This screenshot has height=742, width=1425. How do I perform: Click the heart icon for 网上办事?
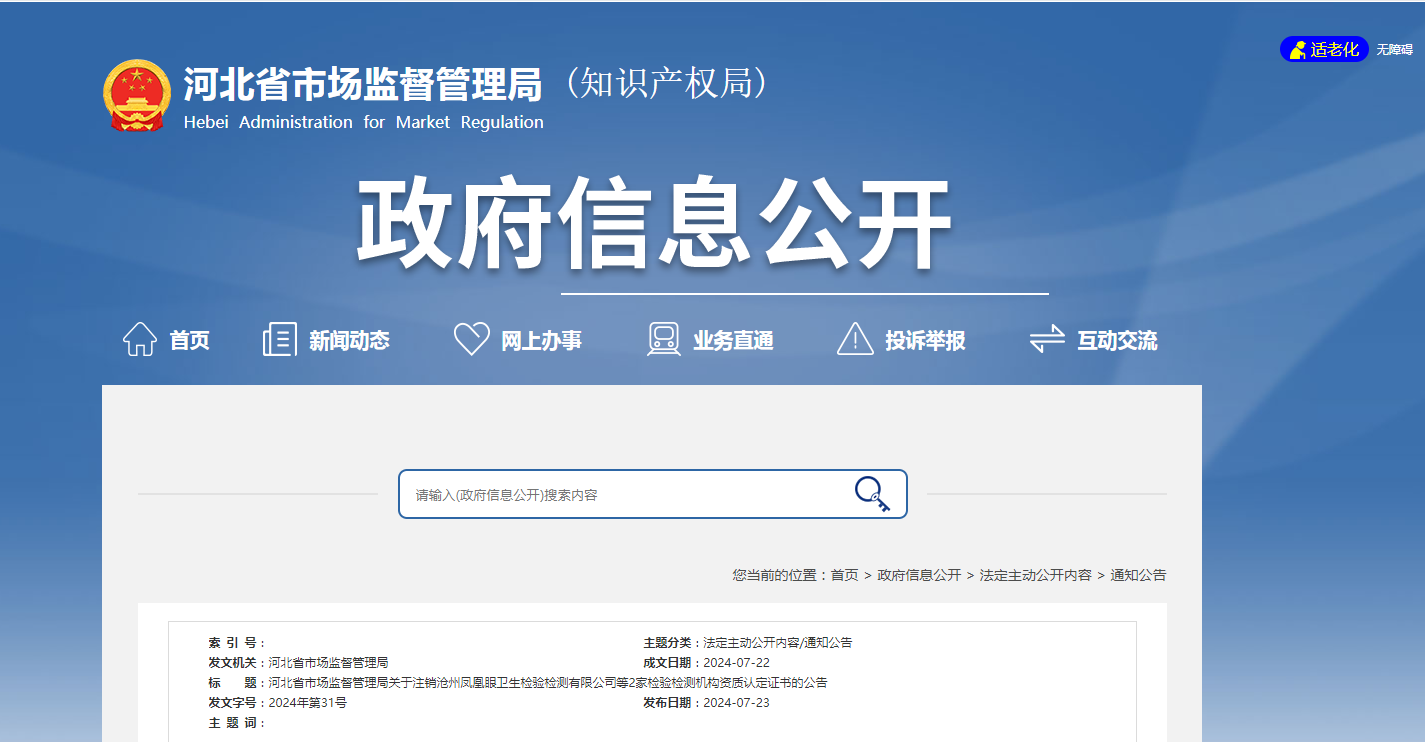pos(471,339)
